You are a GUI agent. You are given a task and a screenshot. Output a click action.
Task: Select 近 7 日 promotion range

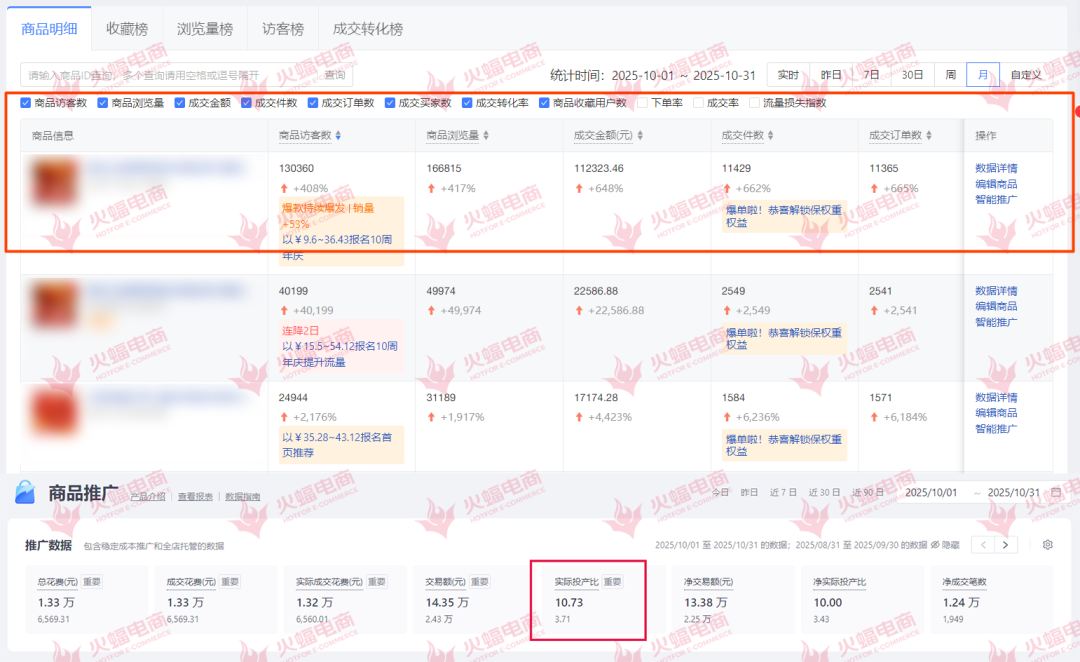783,493
